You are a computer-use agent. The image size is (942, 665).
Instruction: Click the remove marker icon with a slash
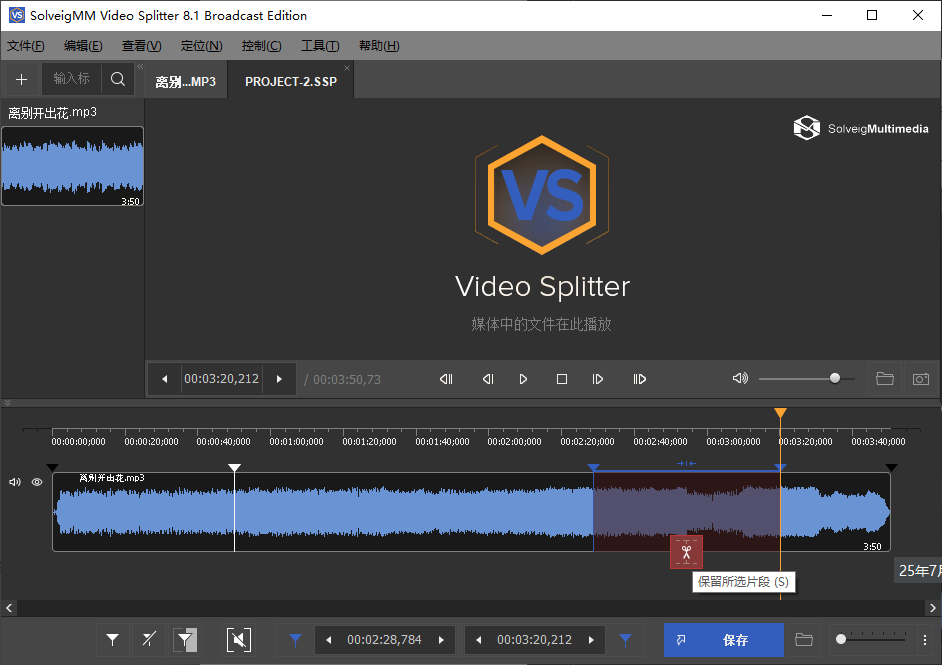(x=149, y=640)
